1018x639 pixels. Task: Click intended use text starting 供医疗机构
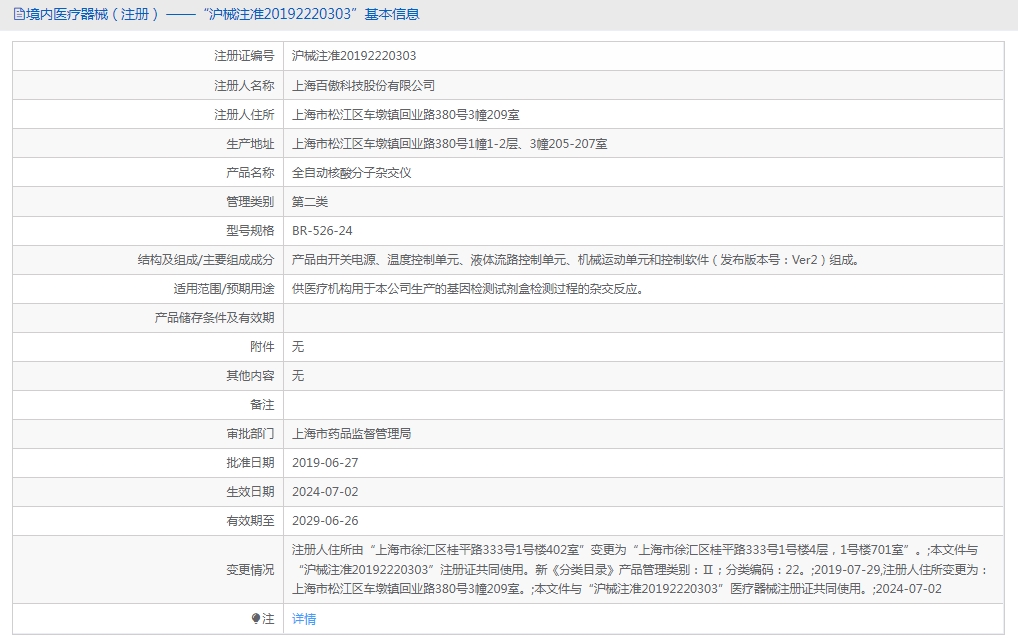[467, 289]
